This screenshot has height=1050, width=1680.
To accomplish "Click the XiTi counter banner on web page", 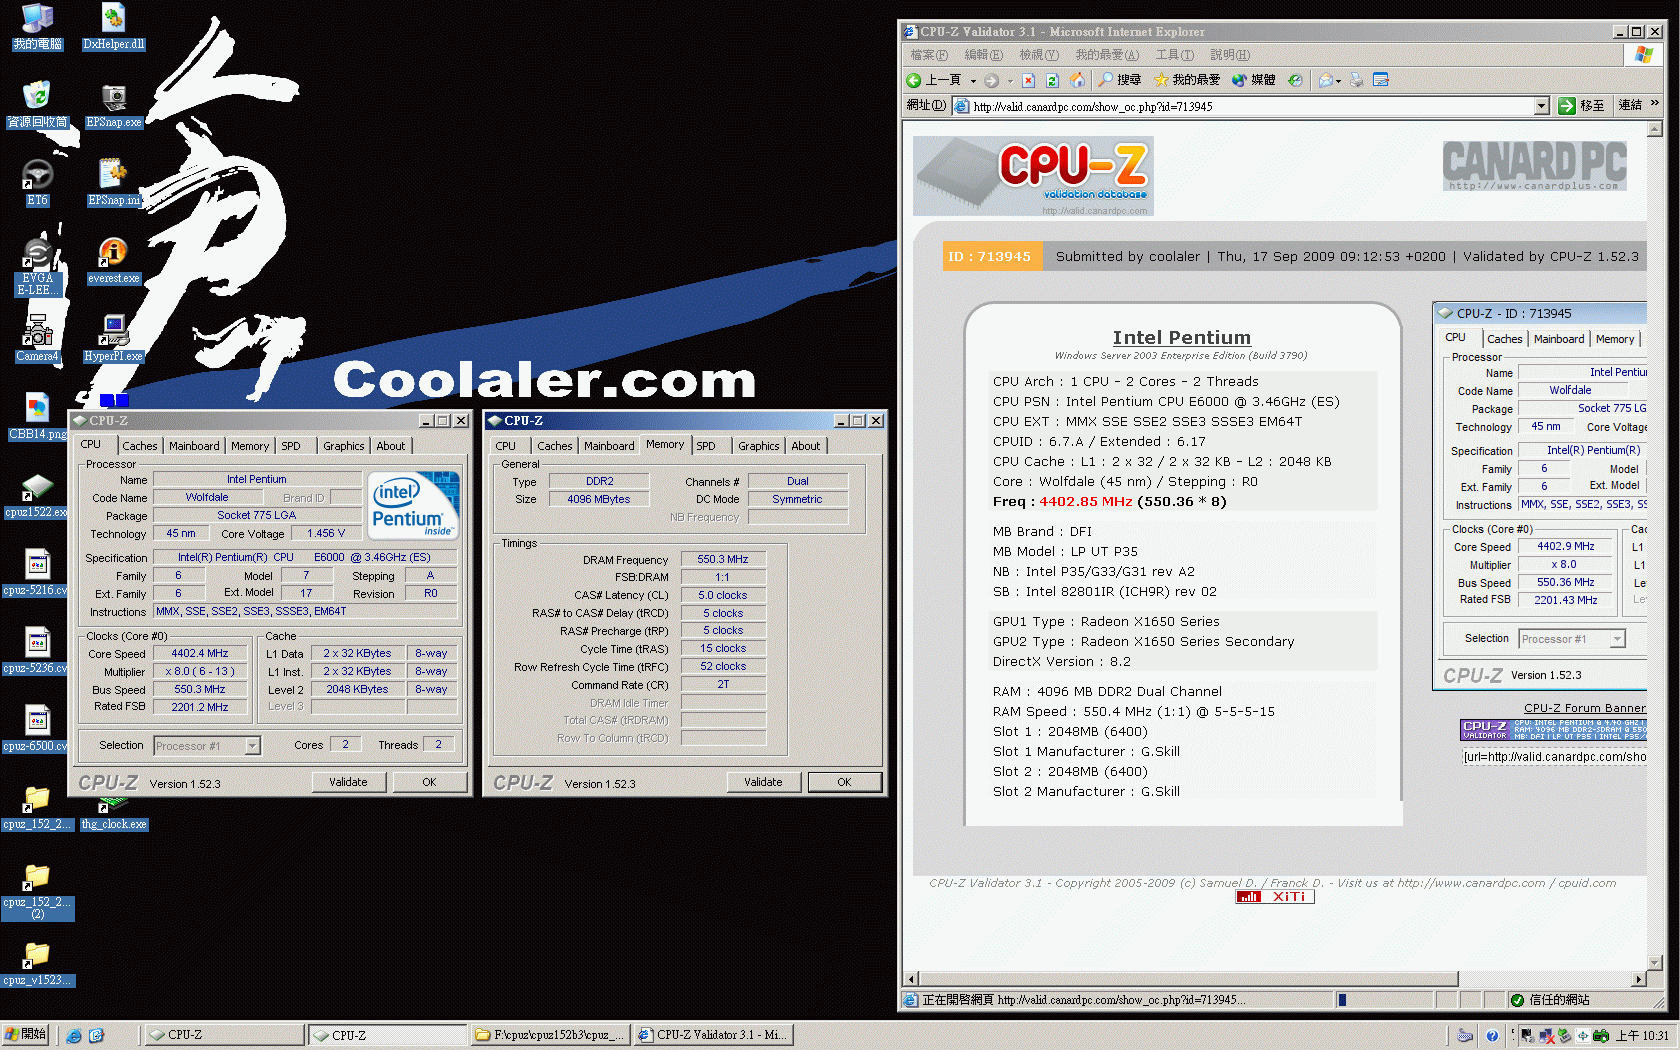I will tap(1274, 897).
